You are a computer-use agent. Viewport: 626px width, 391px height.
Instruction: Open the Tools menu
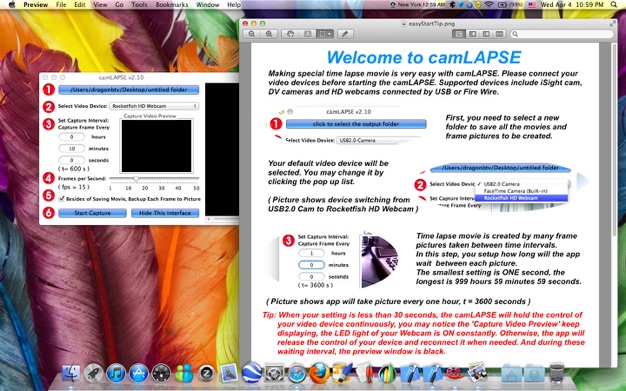click(x=139, y=5)
